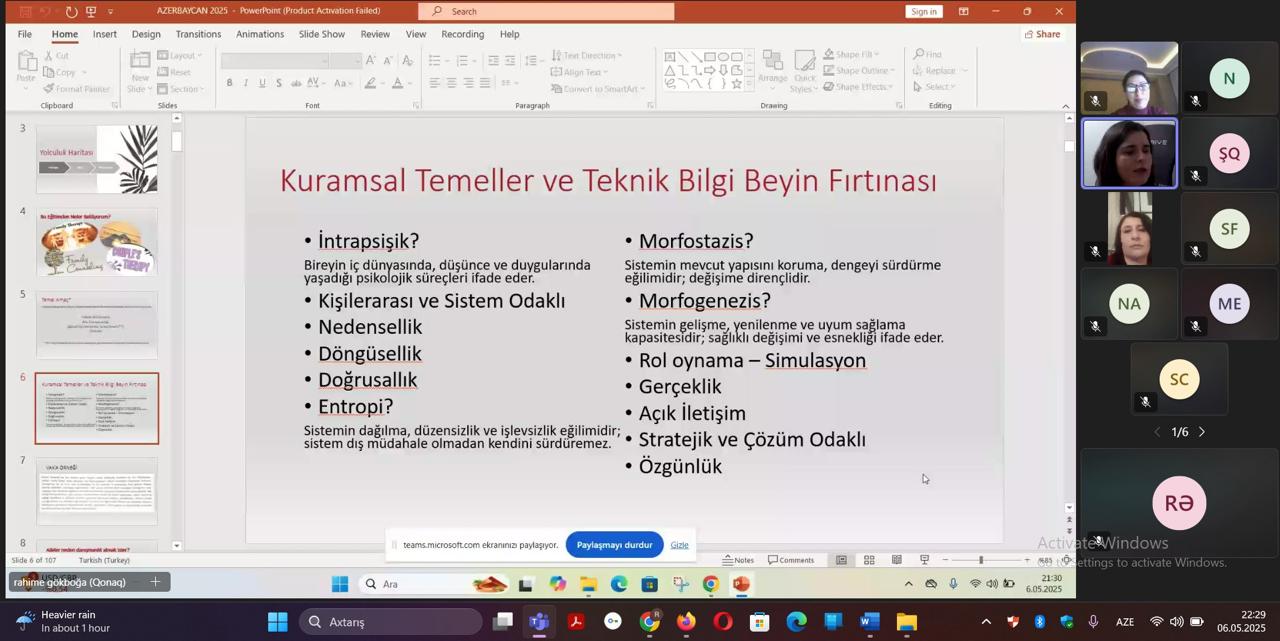Image resolution: width=1280 pixels, height=641 pixels.
Task: Select Normal view icon in status bar
Action: pyautogui.click(x=841, y=560)
